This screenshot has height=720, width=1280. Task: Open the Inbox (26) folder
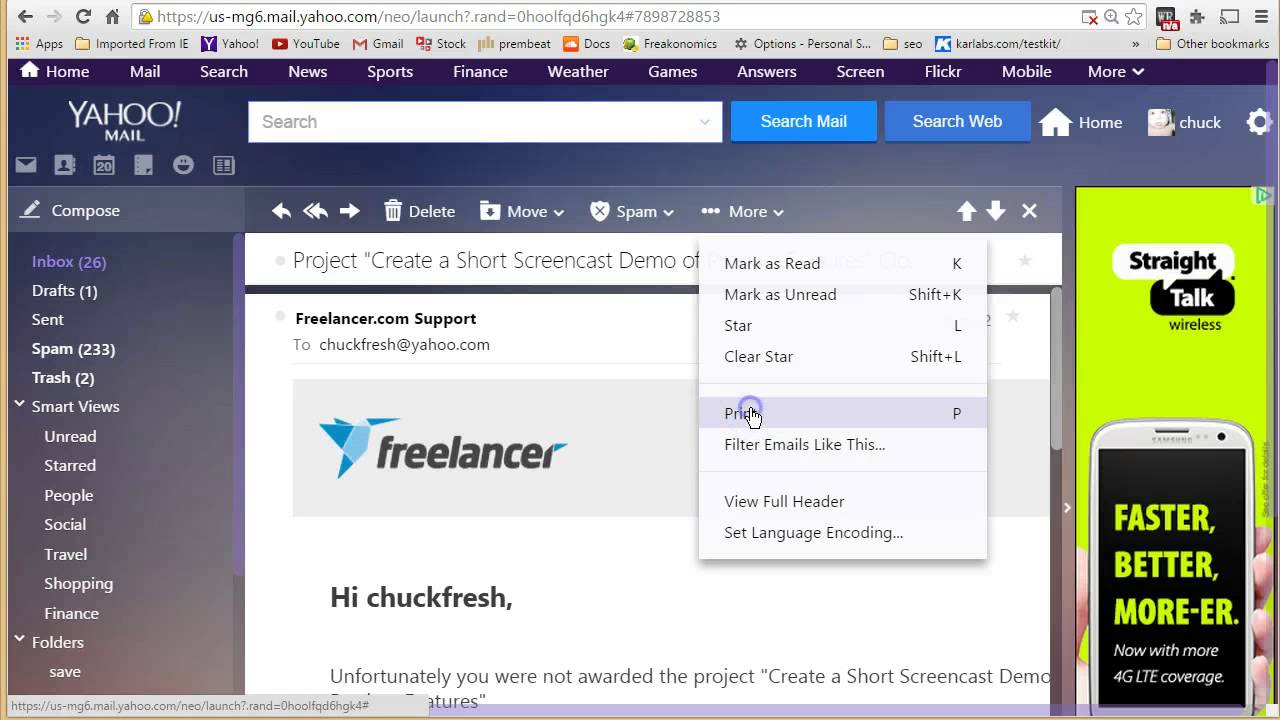[69, 261]
